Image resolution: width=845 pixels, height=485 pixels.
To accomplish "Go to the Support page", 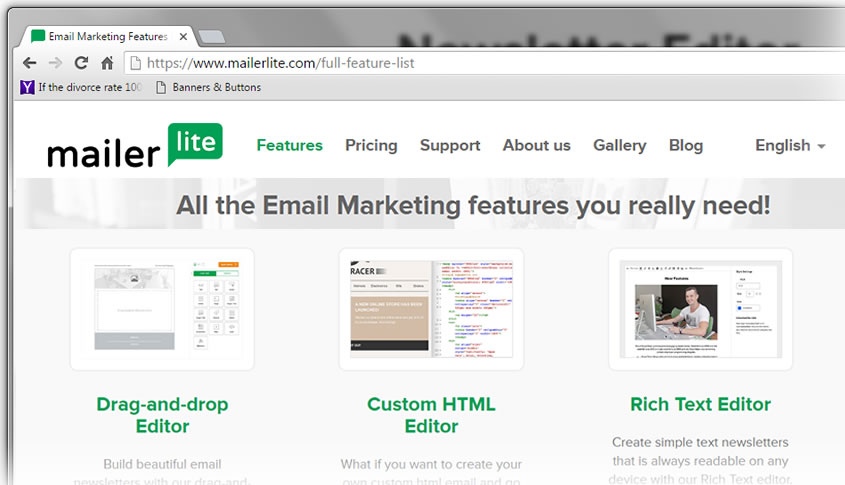I will [450, 146].
